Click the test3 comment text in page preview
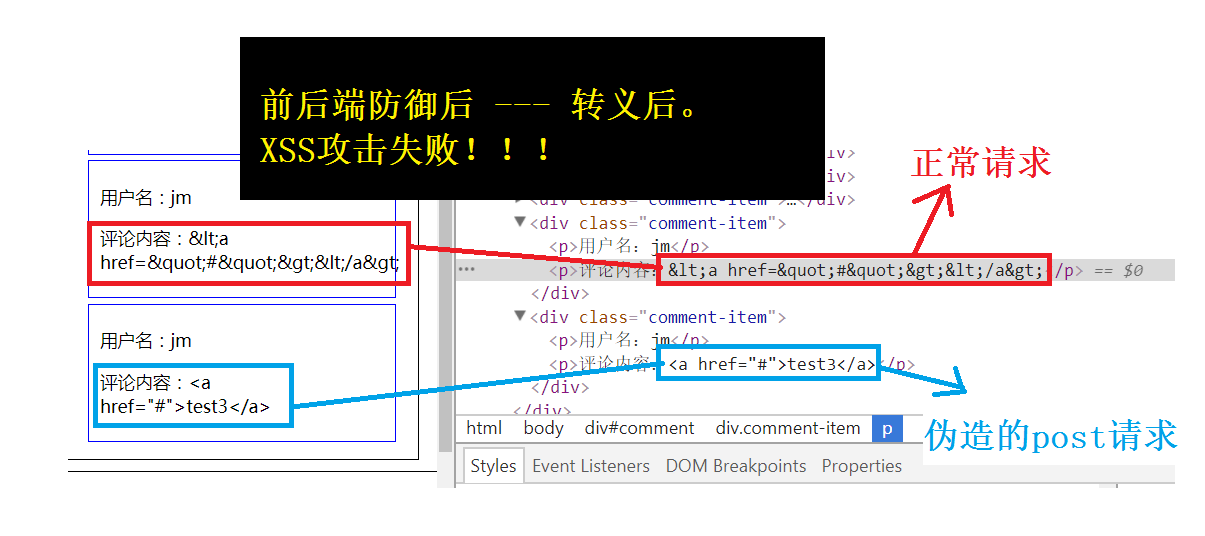The width and height of the screenshot is (1205, 536). tap(192, 395)
